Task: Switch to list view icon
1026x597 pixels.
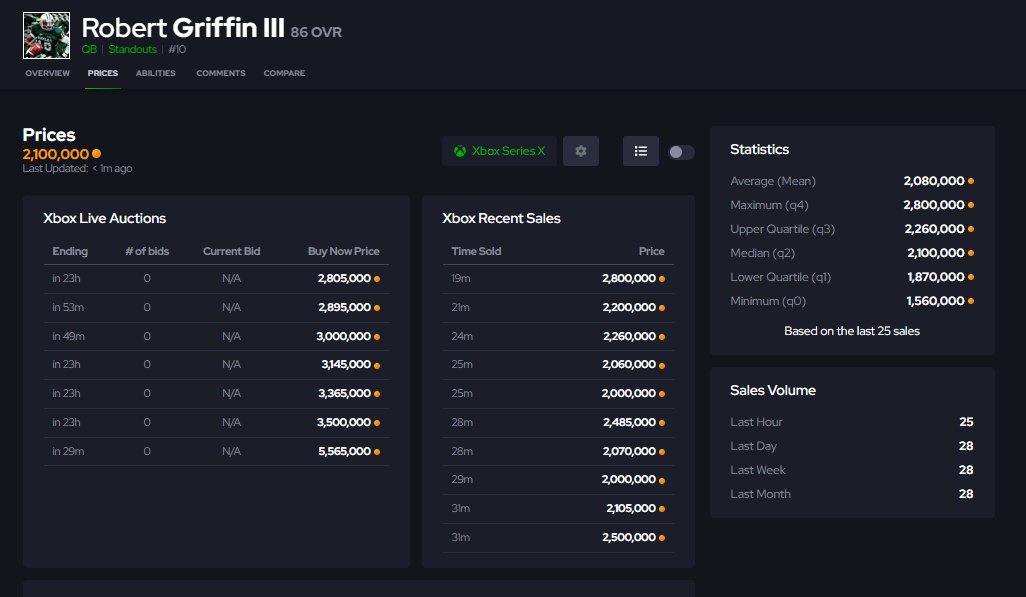Action: coord(641,151)
